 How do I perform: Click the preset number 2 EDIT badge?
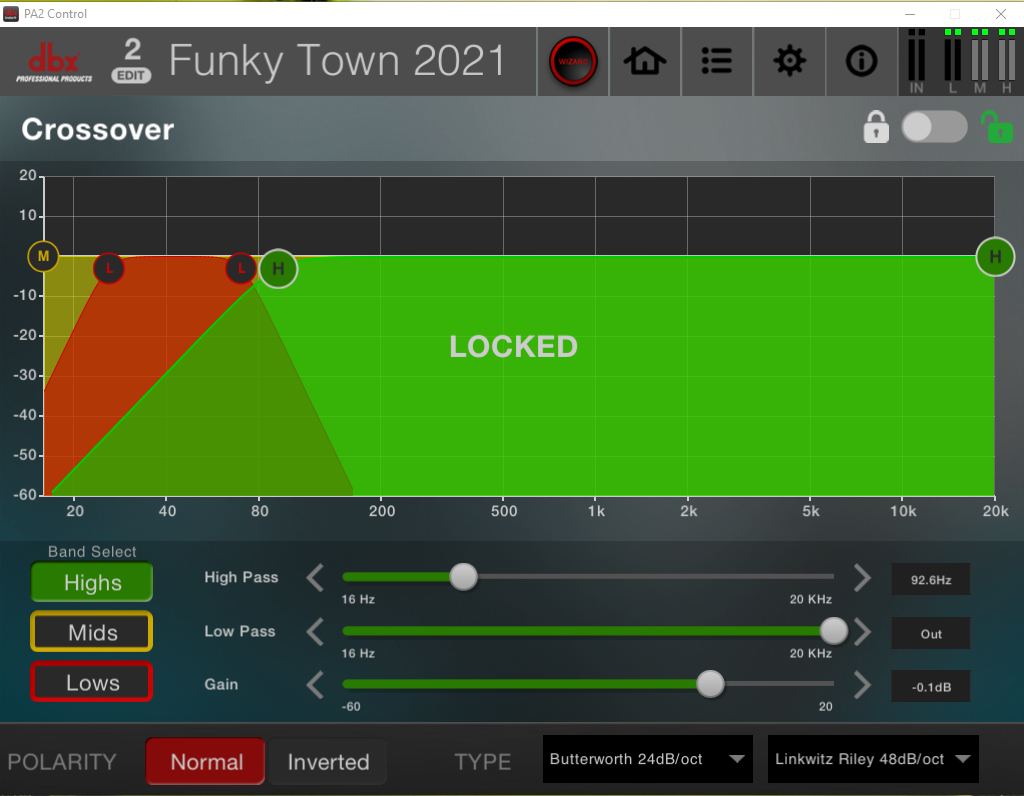[x=132, y=61]
